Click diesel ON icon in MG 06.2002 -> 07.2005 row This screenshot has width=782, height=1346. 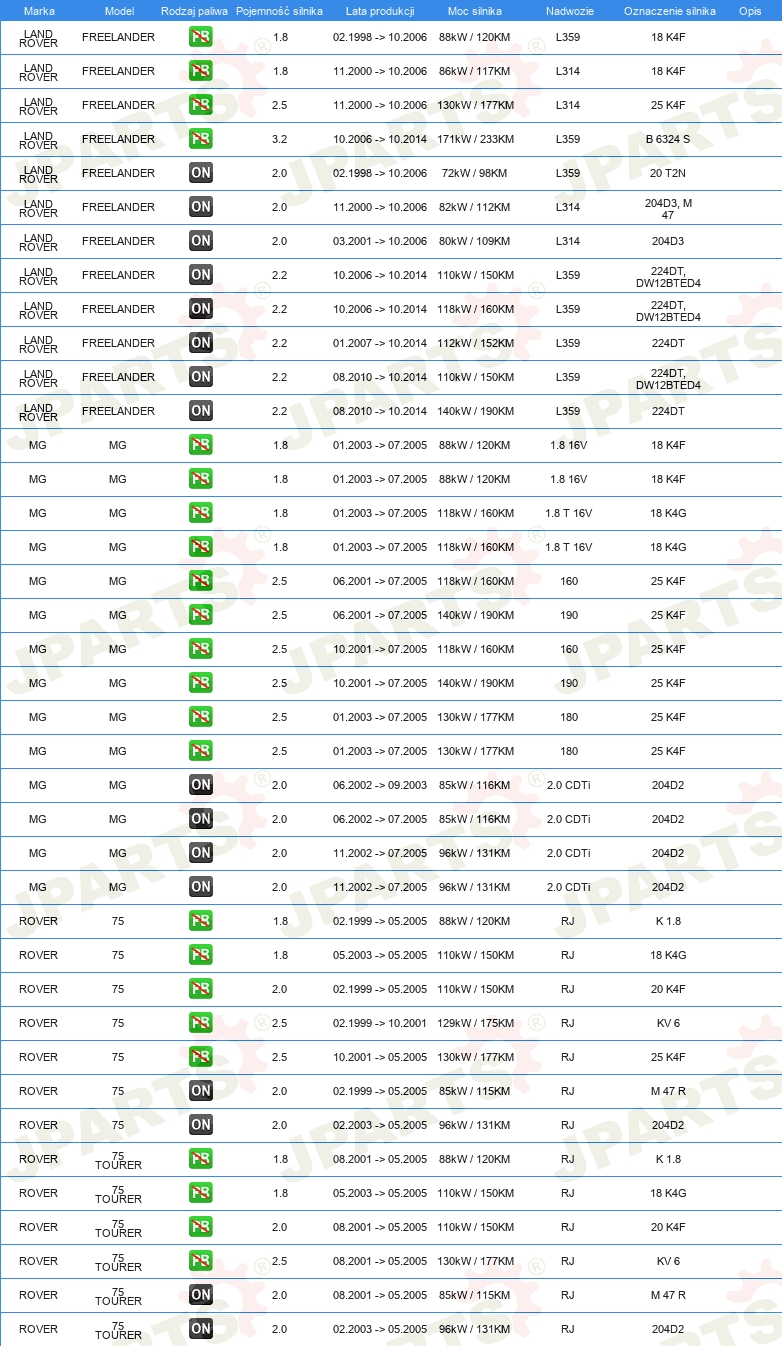coord(201,819)
